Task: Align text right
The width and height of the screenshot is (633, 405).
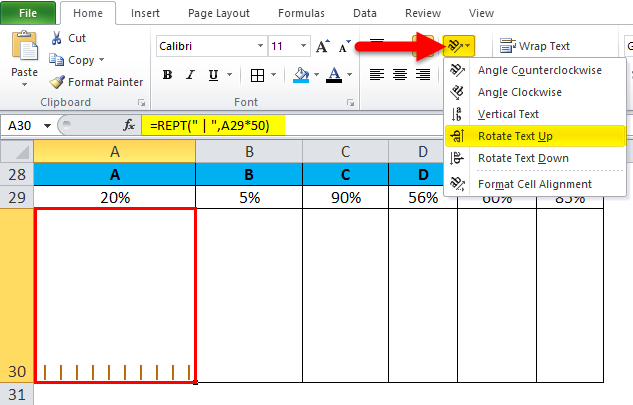Action: click(x=423, y=75)
